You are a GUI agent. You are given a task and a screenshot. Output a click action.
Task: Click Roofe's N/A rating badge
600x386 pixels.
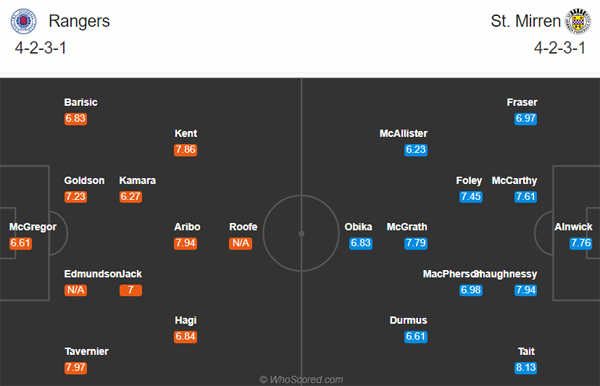pos(241,243)
